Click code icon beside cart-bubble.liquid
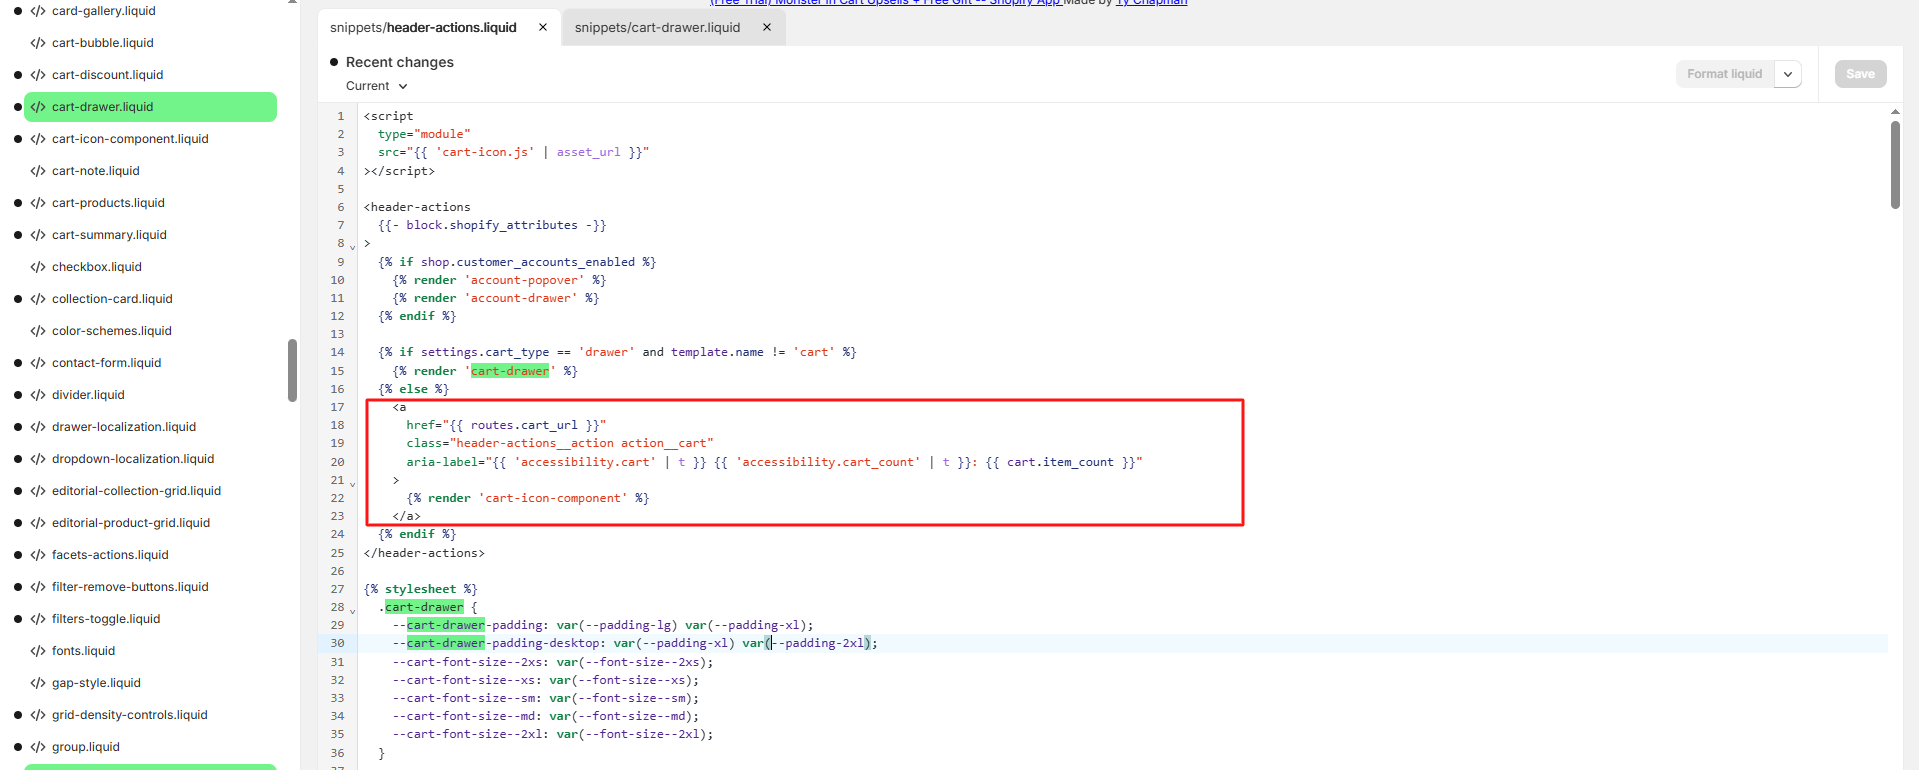Image resolution: width=1919 pixels, height=770 pixels. click(x=38, y=43)
